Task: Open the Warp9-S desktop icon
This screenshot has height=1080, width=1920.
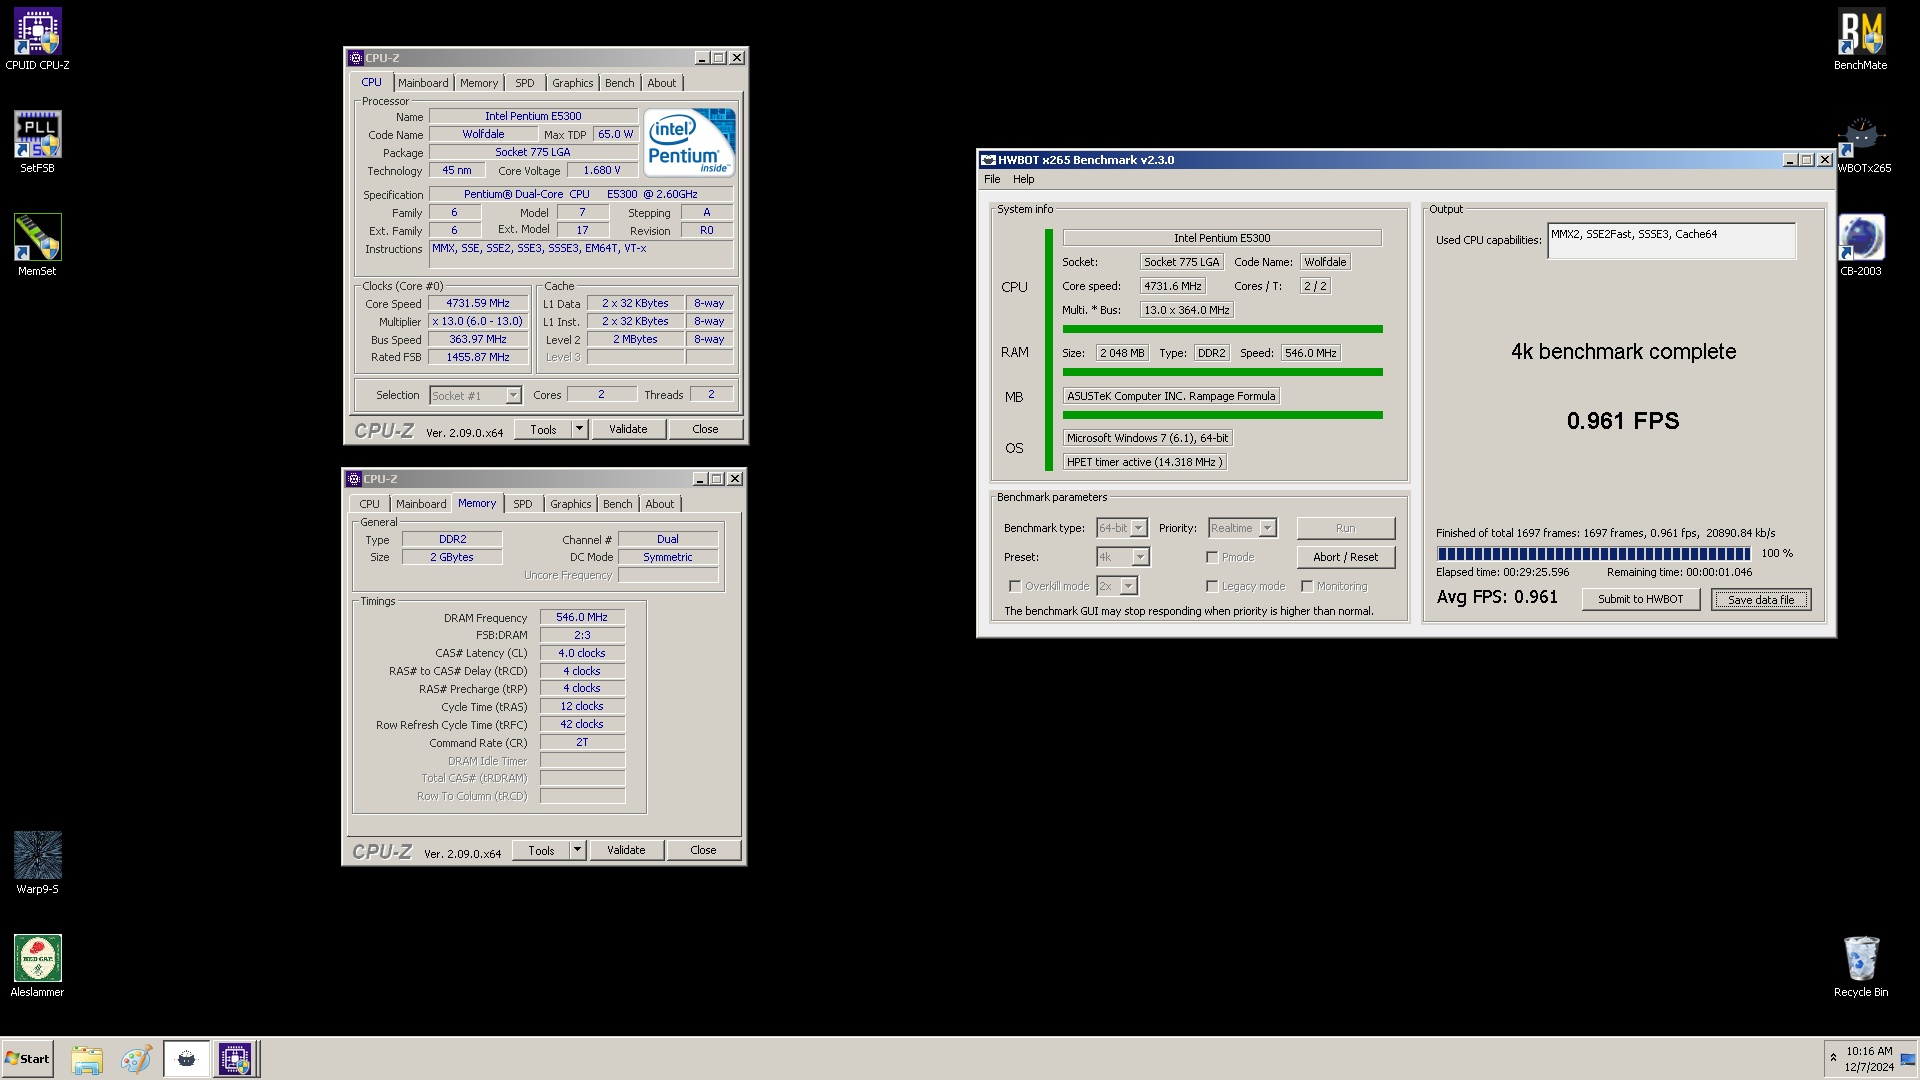Action: click(37, 863)
